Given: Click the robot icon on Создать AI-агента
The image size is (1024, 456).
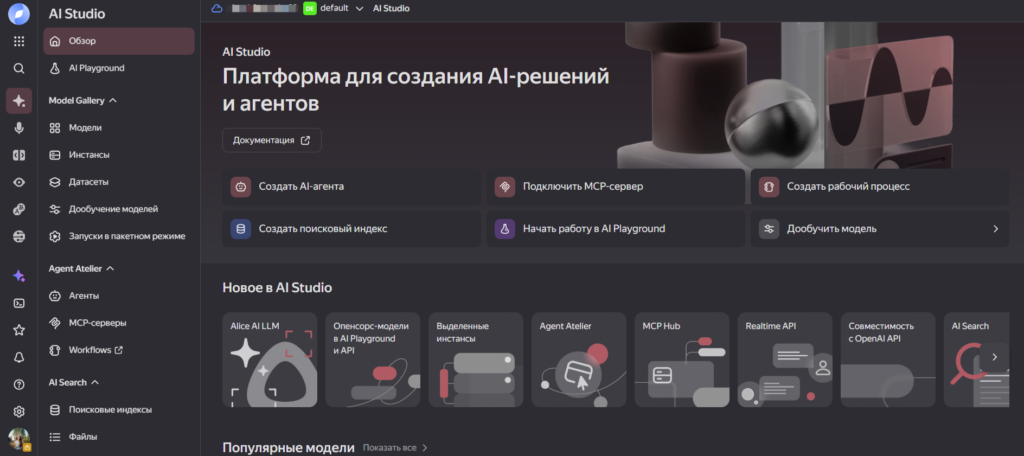Looking at the screenshot, I should (241, 187).
